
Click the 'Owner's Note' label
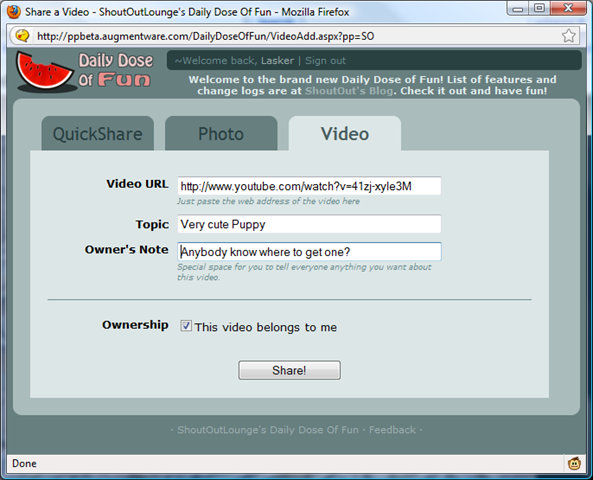coord(126,250)
